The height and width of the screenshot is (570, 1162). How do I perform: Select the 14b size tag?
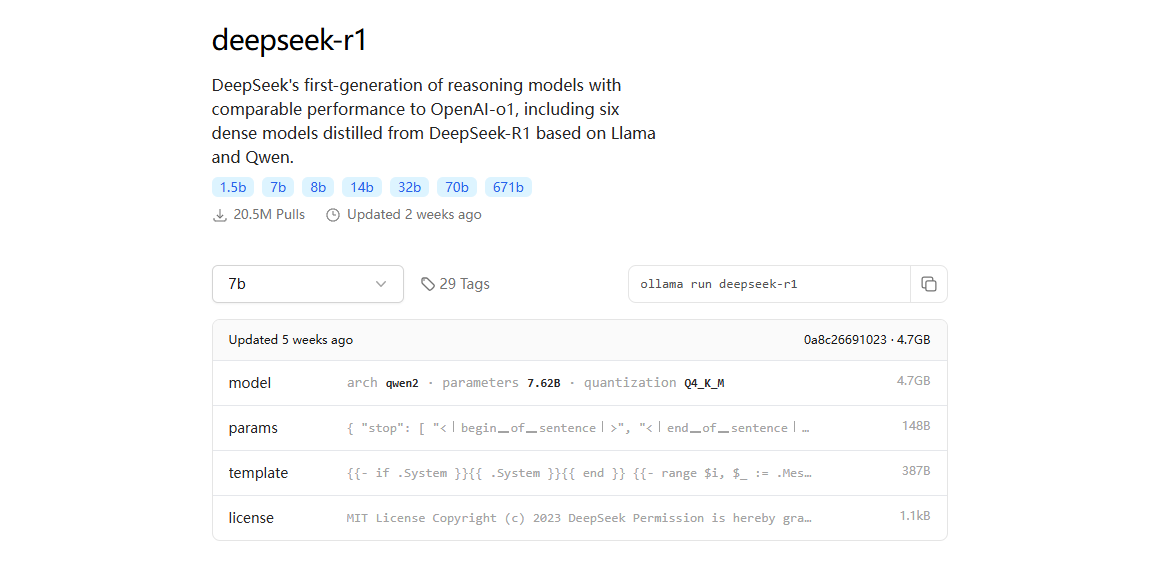tap(361, 187)
